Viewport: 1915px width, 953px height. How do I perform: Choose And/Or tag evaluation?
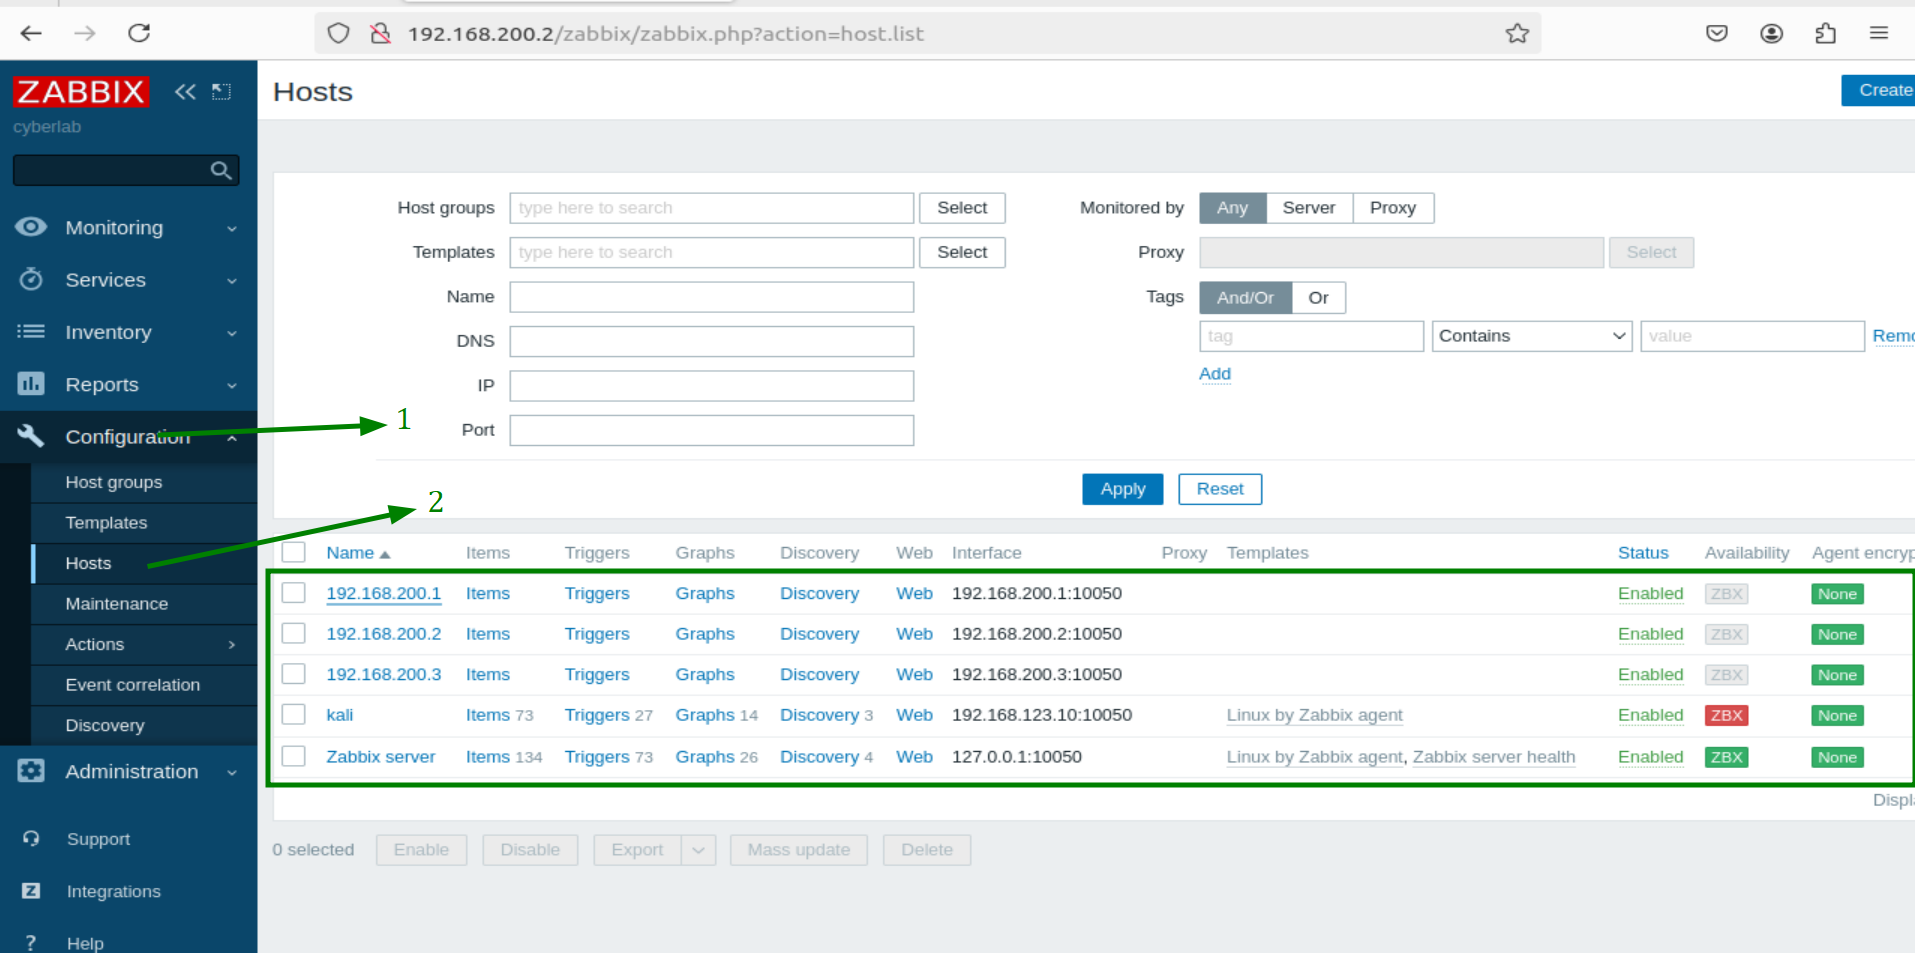[x=1245, y=298]
